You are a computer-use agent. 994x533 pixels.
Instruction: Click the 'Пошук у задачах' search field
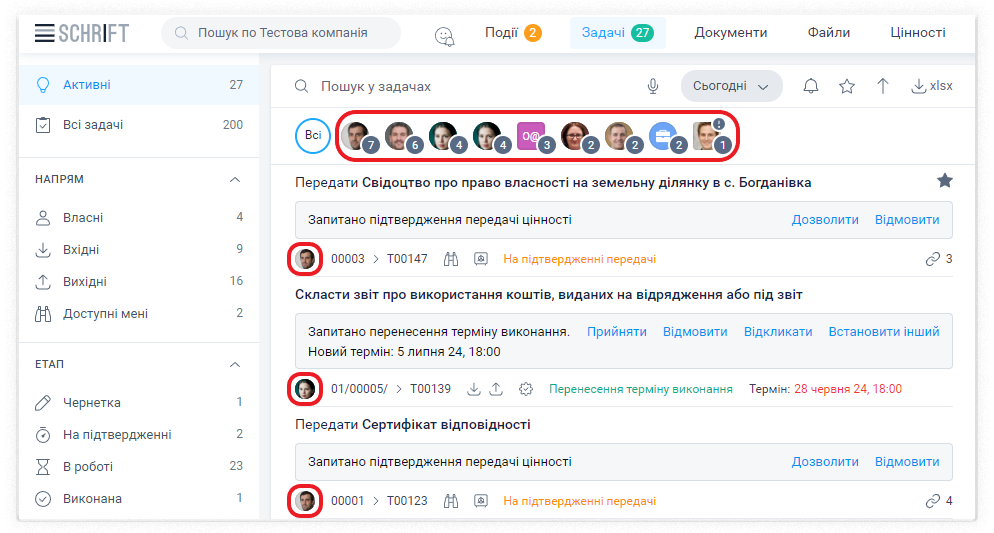click(x=470, y=87)
